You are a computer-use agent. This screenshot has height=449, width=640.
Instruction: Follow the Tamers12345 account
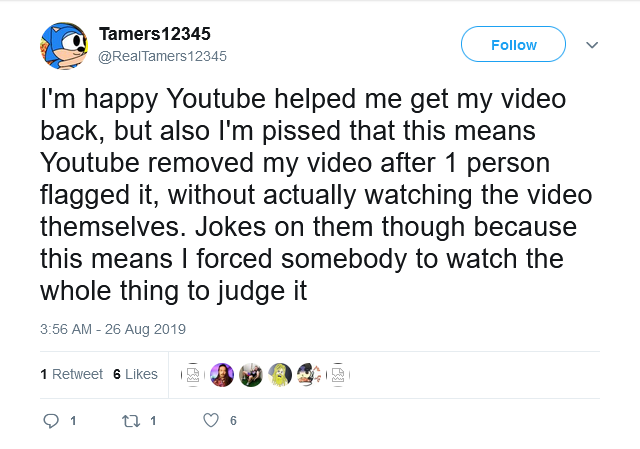(x=513, y=45)
